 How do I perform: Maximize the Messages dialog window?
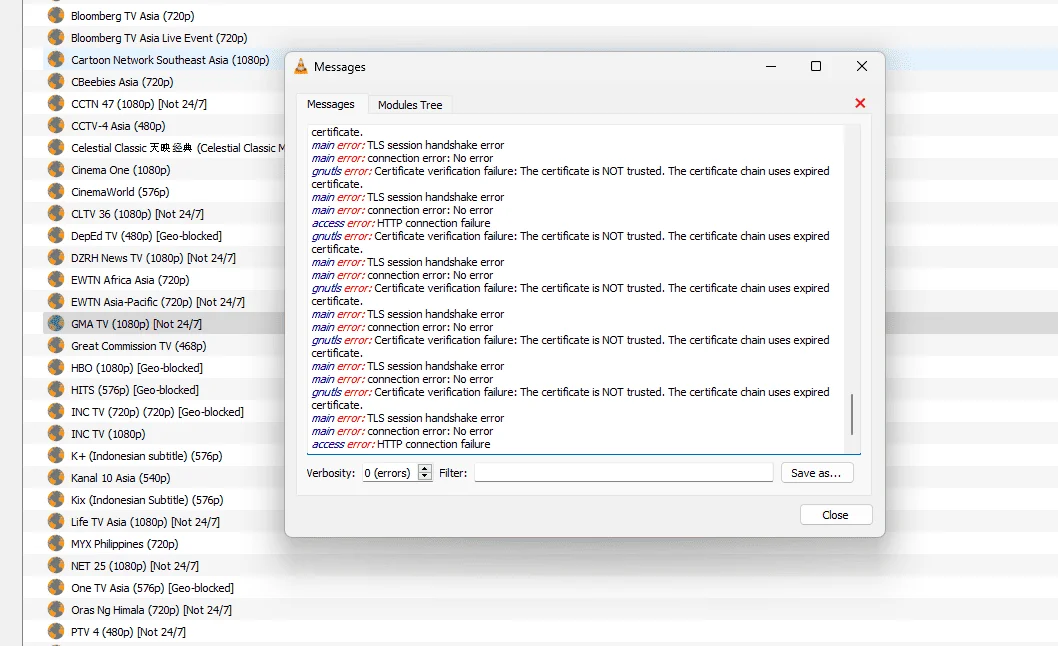[x=816, y=66]
